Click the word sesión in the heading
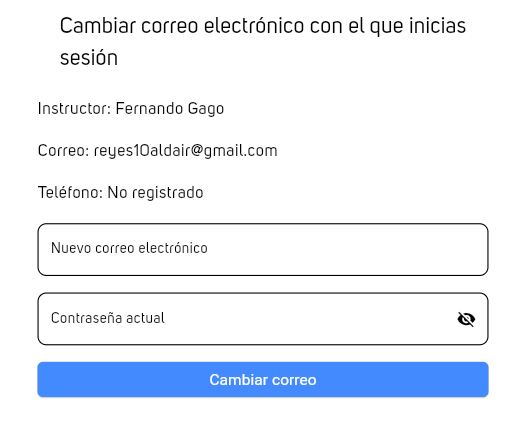This screenshot has width=530, height=423. pos(89,57)
